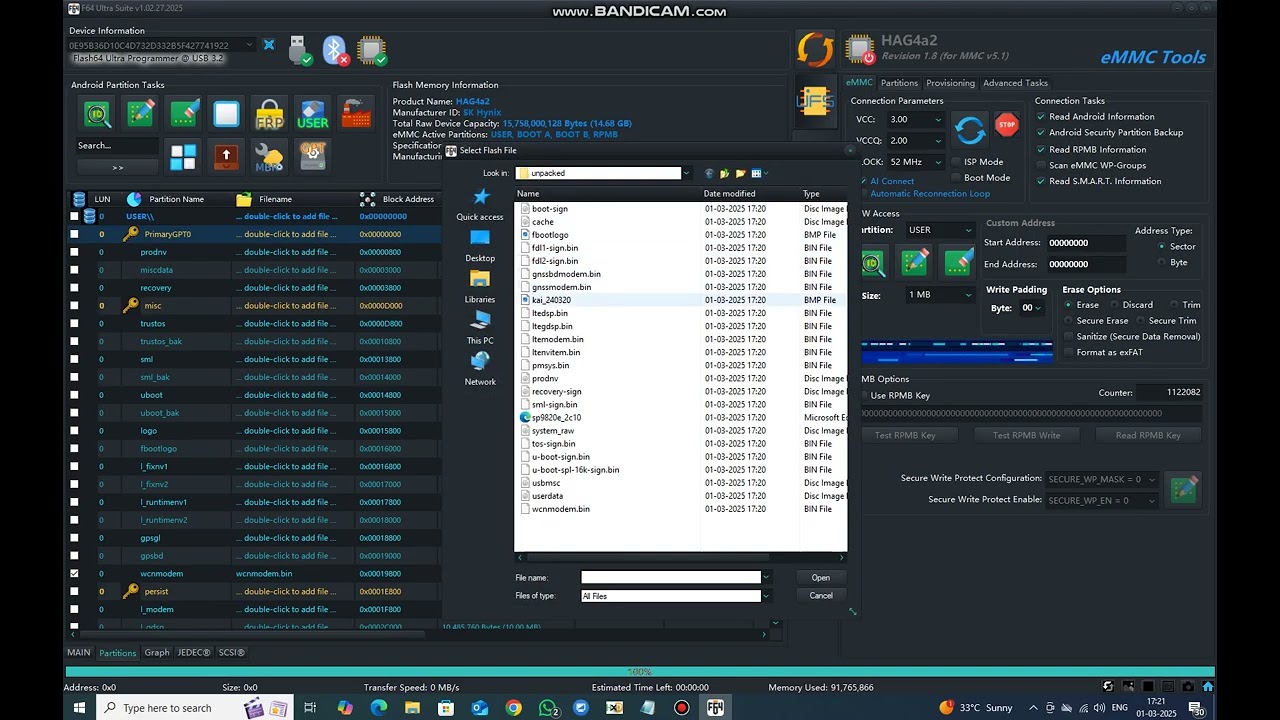Go up one folder level in the file dialog

(725, 174)
